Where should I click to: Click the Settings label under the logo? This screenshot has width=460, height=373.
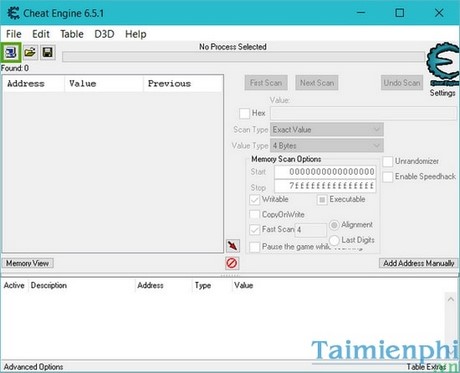pyautogui.click(x=442, y=93)
